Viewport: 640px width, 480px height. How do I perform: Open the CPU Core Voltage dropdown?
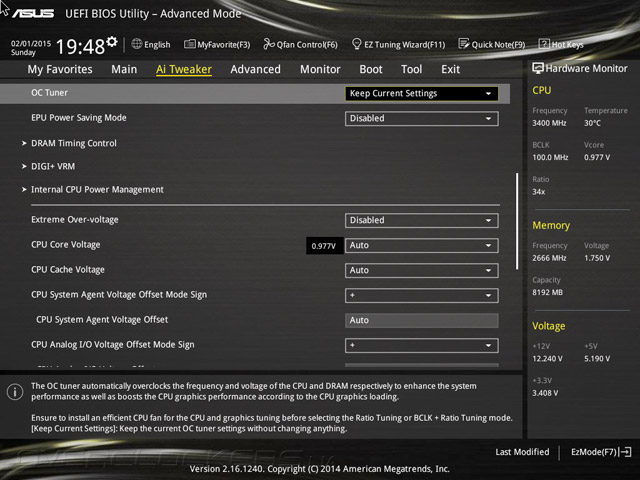422,245
